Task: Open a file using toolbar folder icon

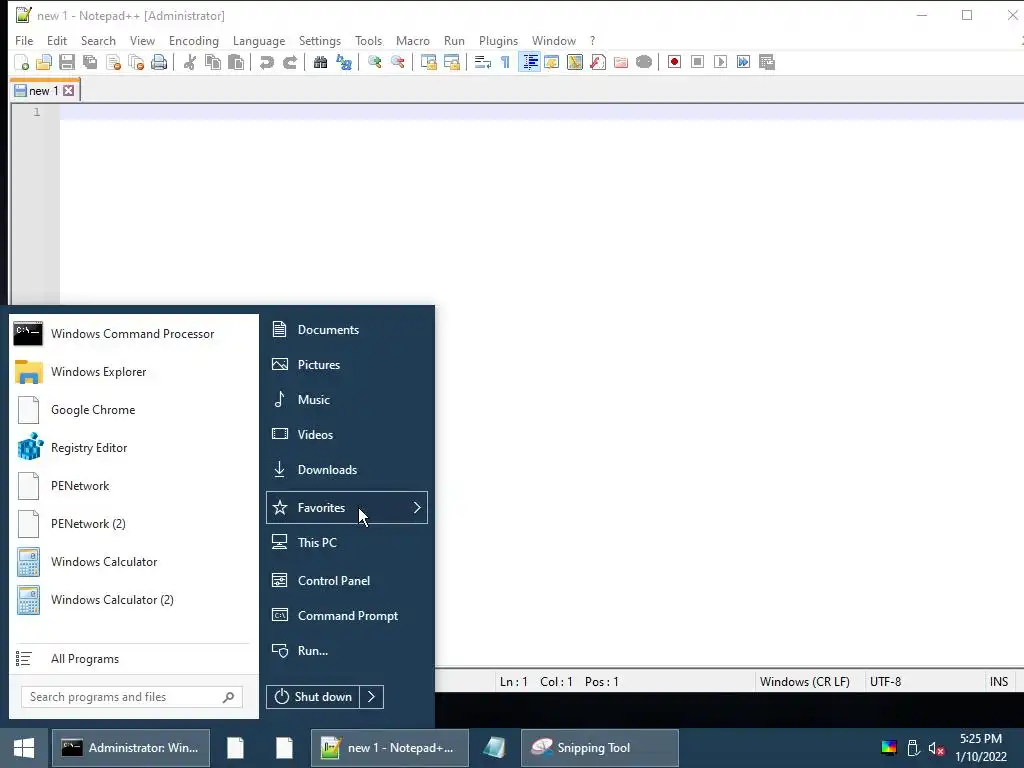Action: click(44, 63)
